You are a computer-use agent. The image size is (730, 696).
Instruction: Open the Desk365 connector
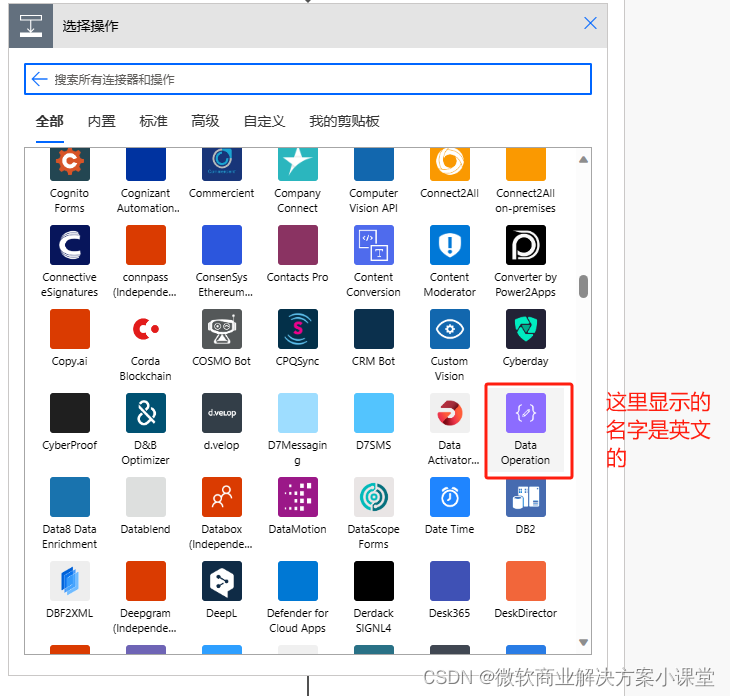[450, 581]
